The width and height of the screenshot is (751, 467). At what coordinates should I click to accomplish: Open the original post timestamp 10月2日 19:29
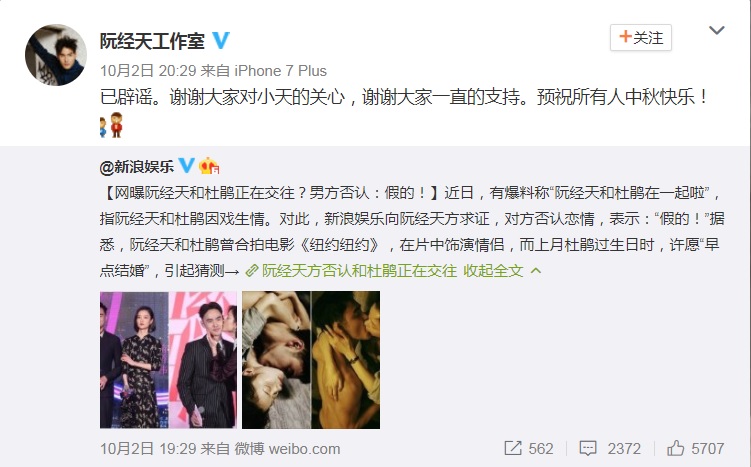pyautogui.click(x=148, y=449)
